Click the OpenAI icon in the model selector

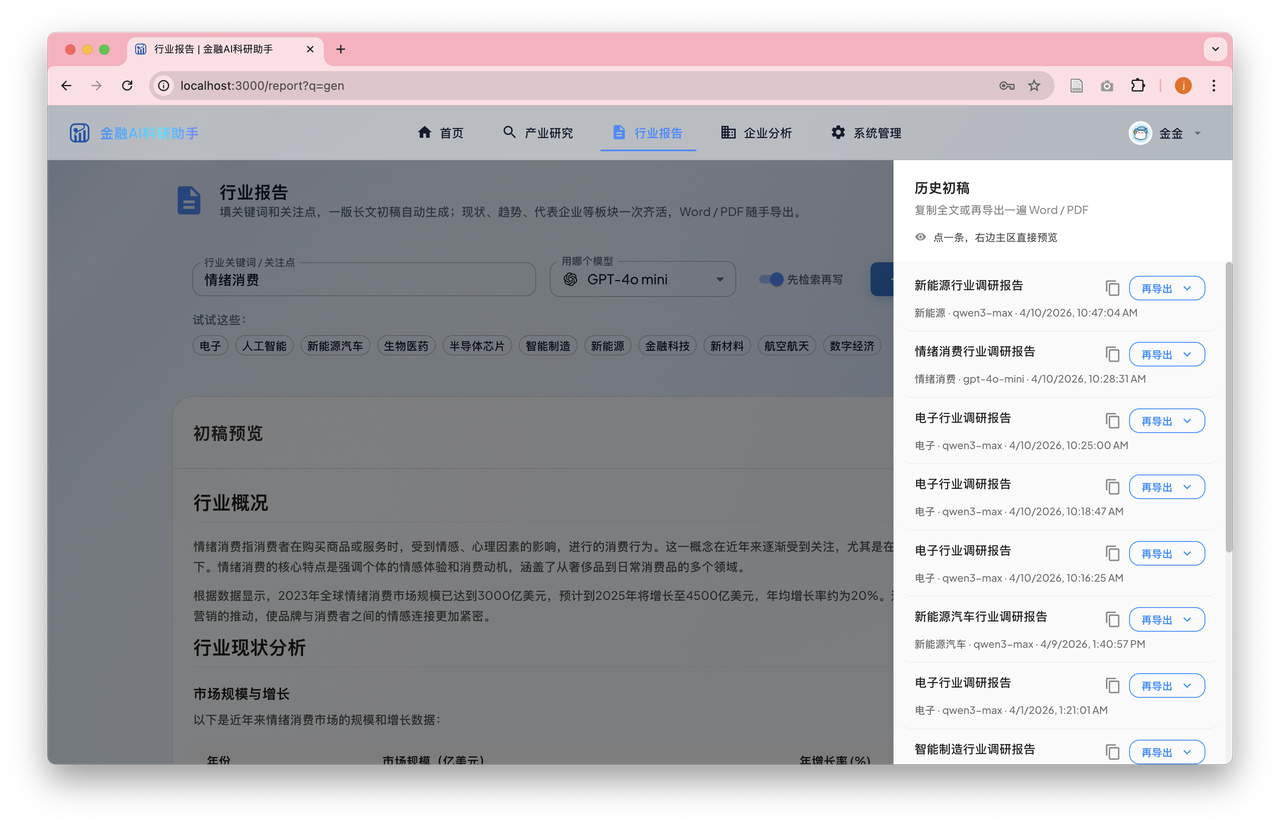click(x=571, y=280)
